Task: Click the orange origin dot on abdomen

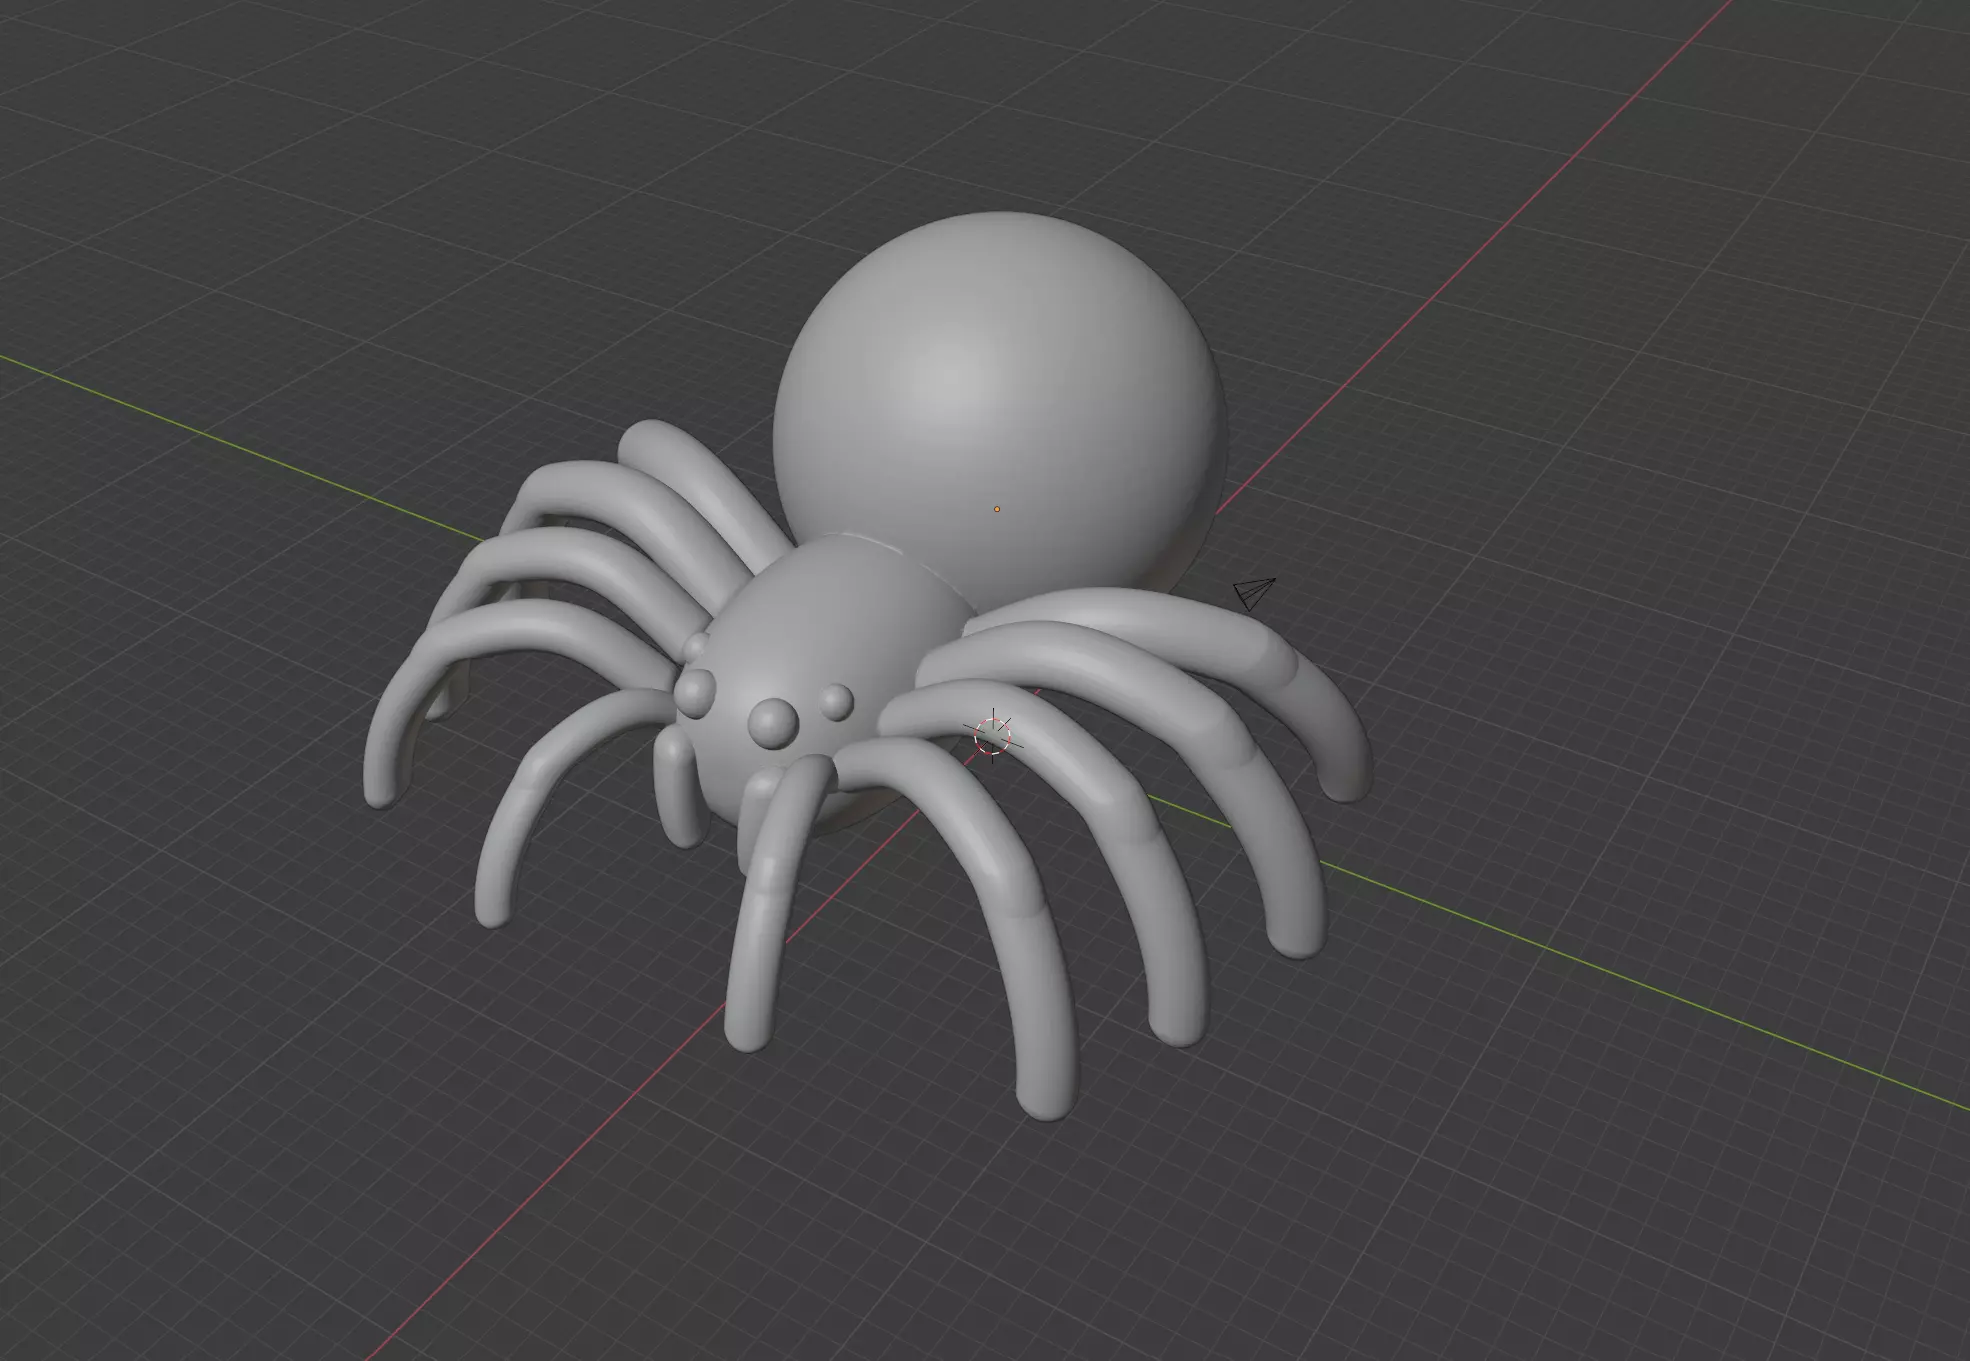Action: 997,509
